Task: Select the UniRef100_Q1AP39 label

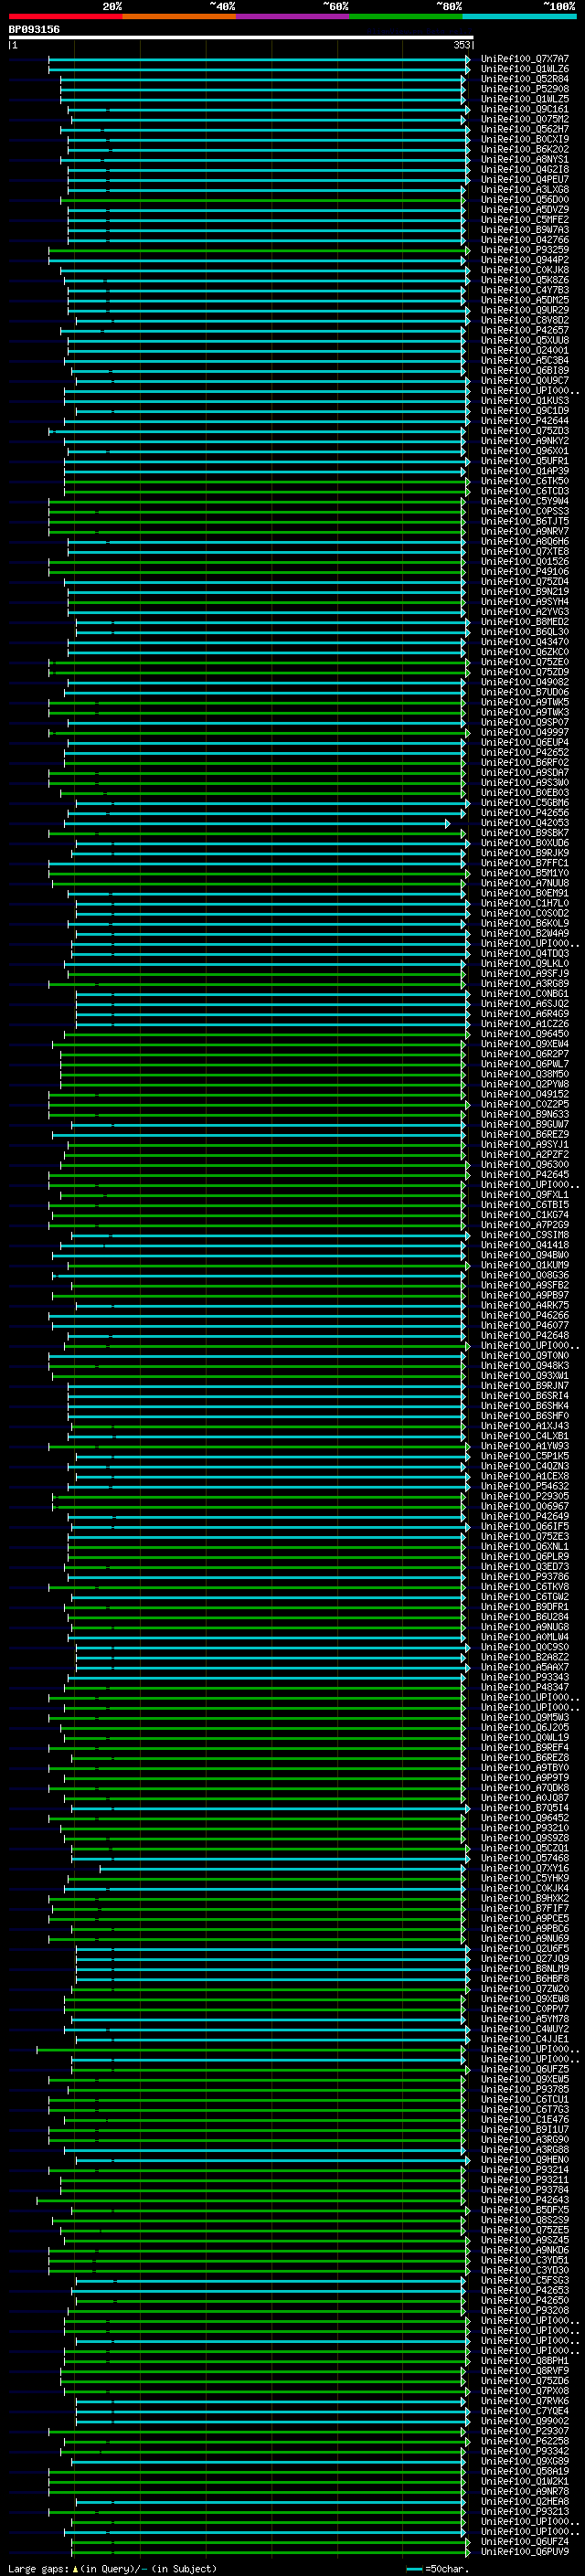Action: click(524, 471)
